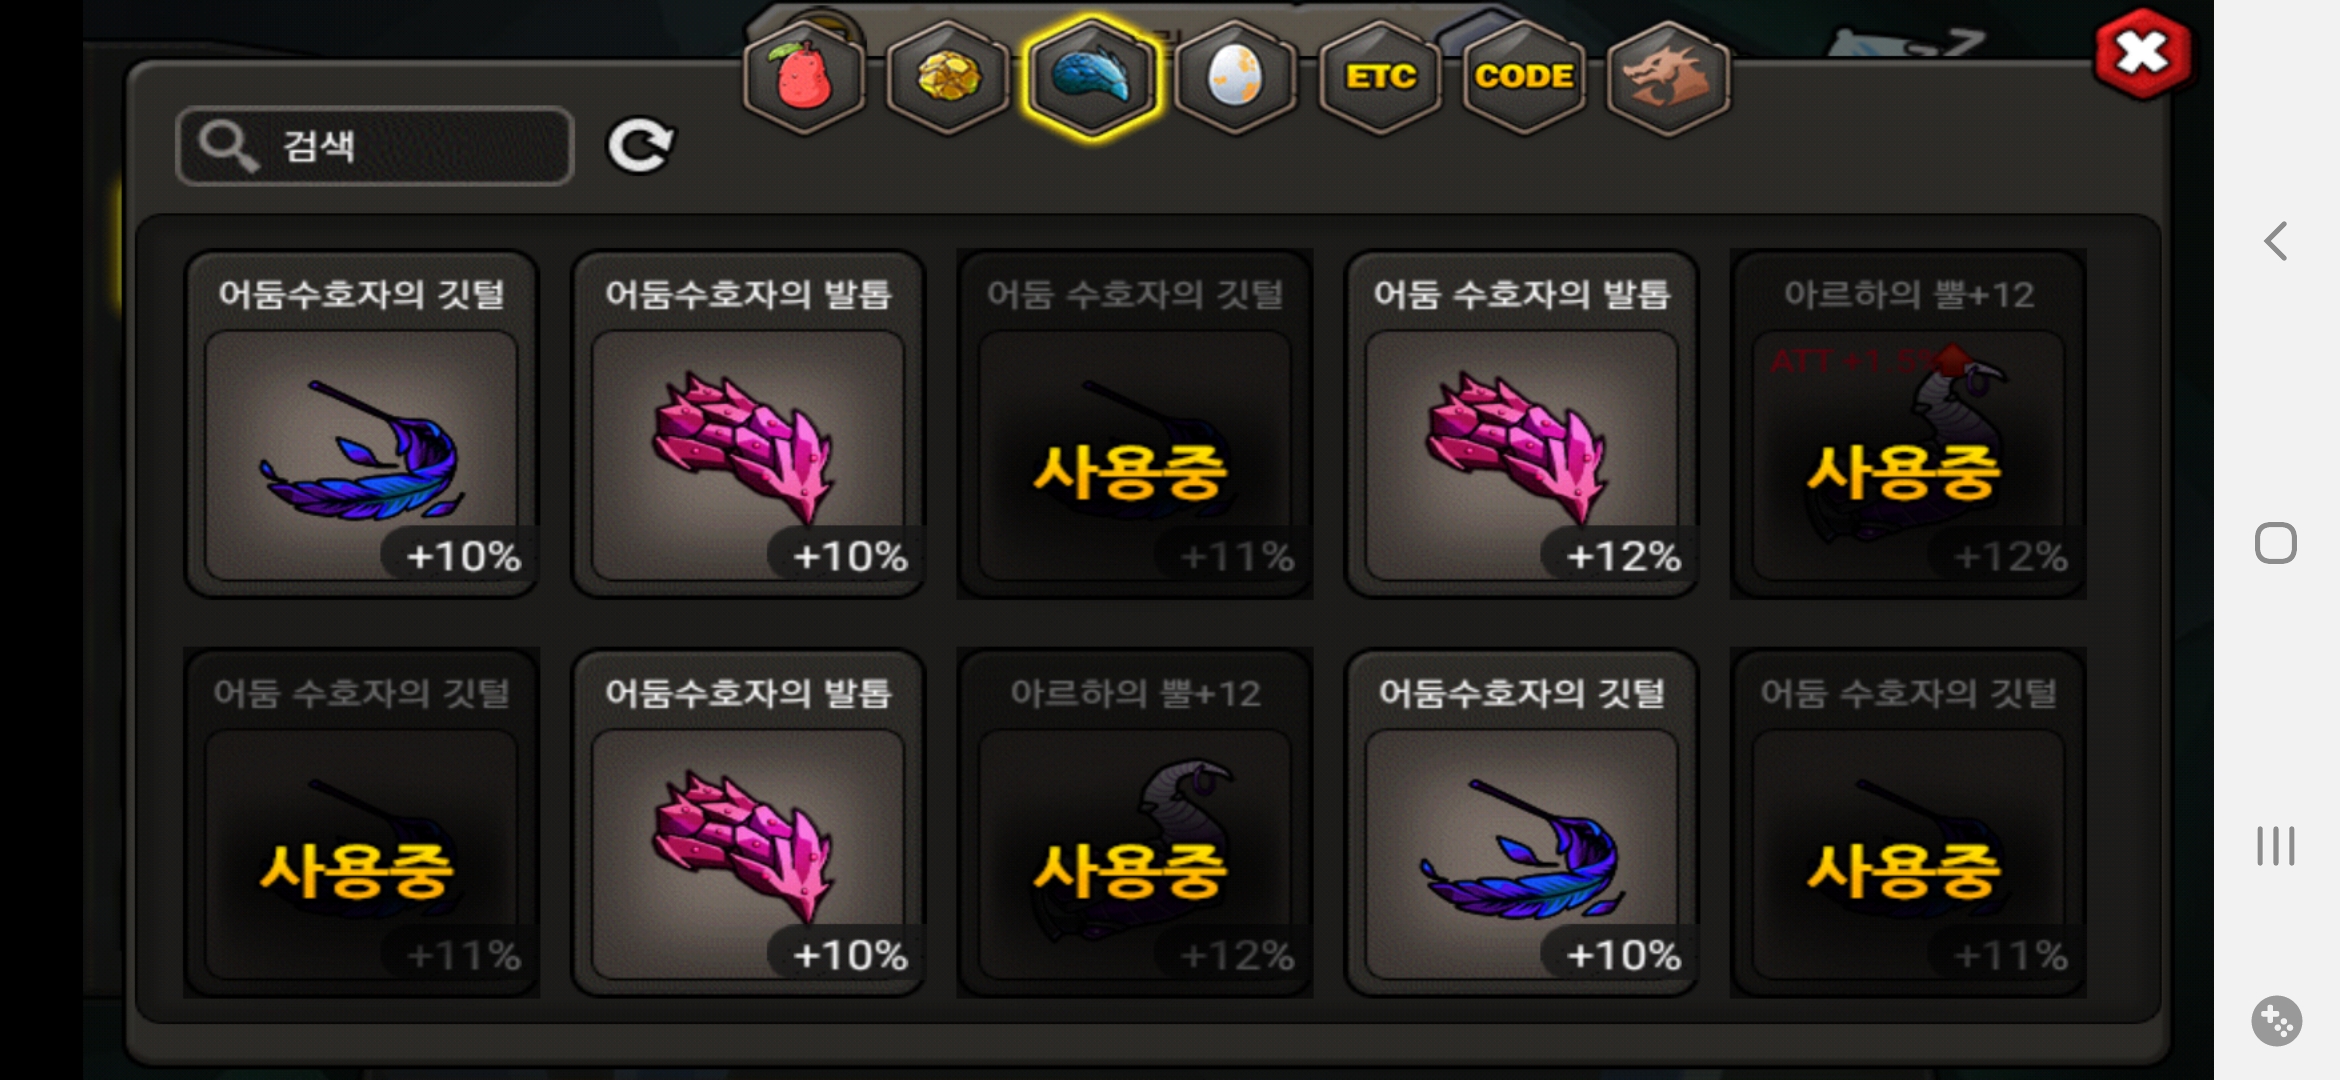Tap the Android home button
2340x1080 pixels.
coord(2276,543)
